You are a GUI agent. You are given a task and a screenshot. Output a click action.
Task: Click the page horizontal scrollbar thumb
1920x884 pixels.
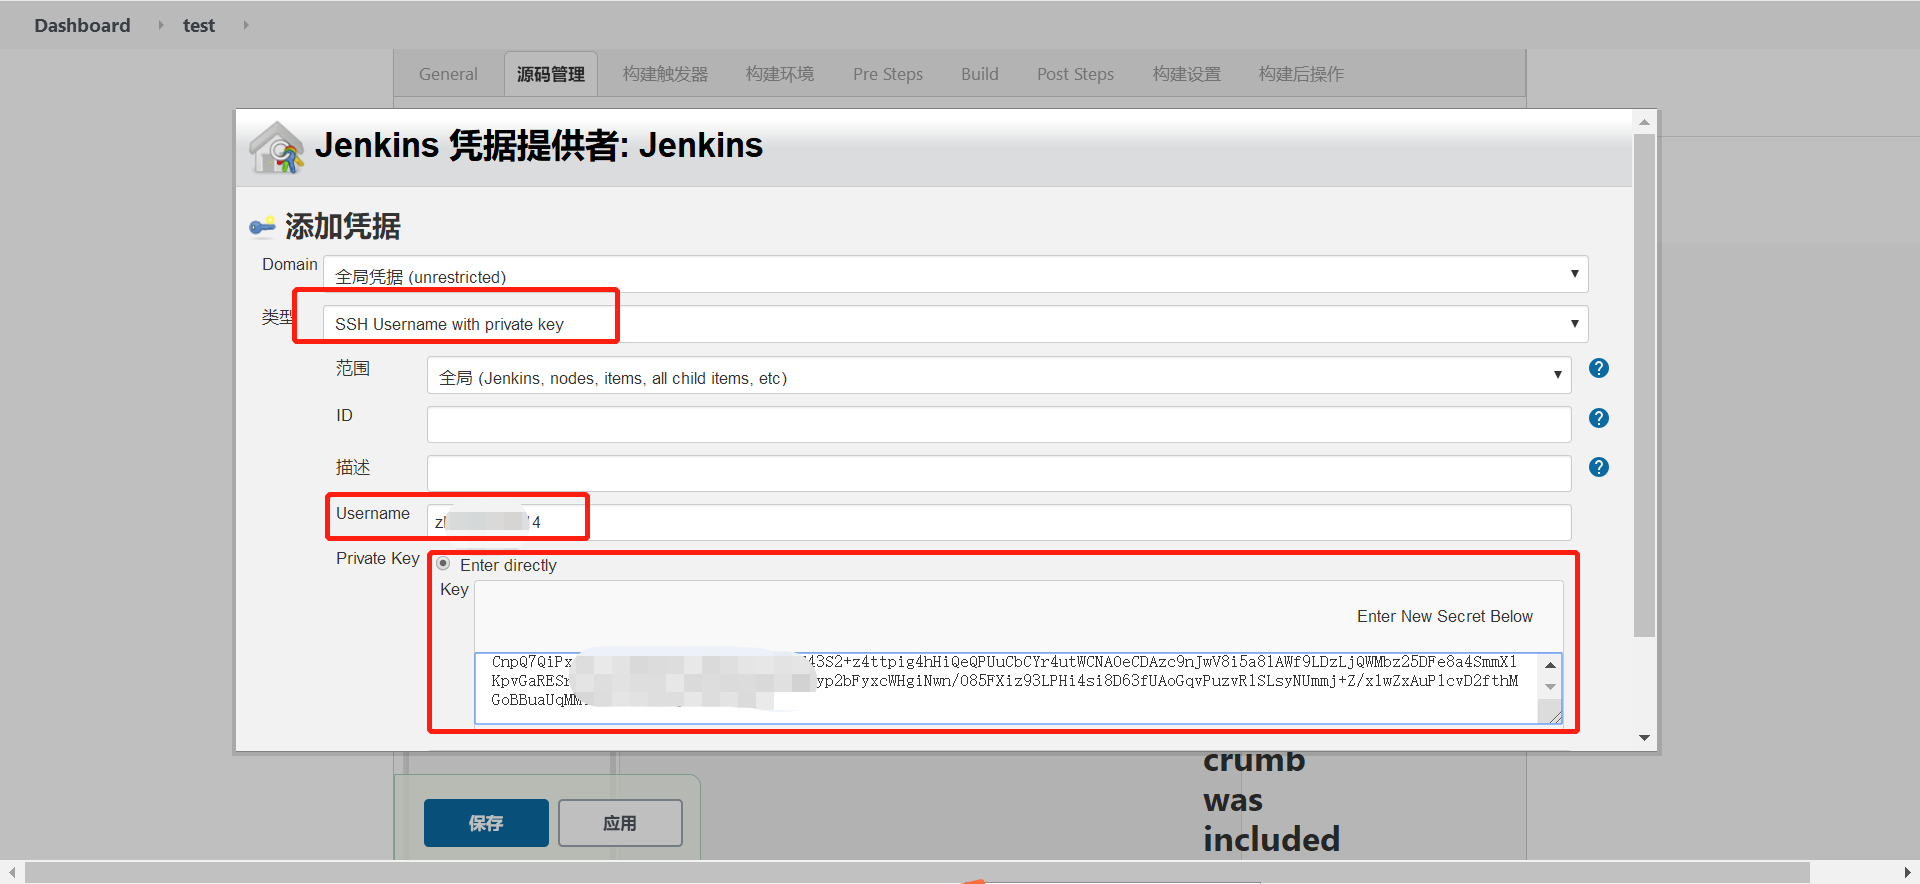pos(917,873)
